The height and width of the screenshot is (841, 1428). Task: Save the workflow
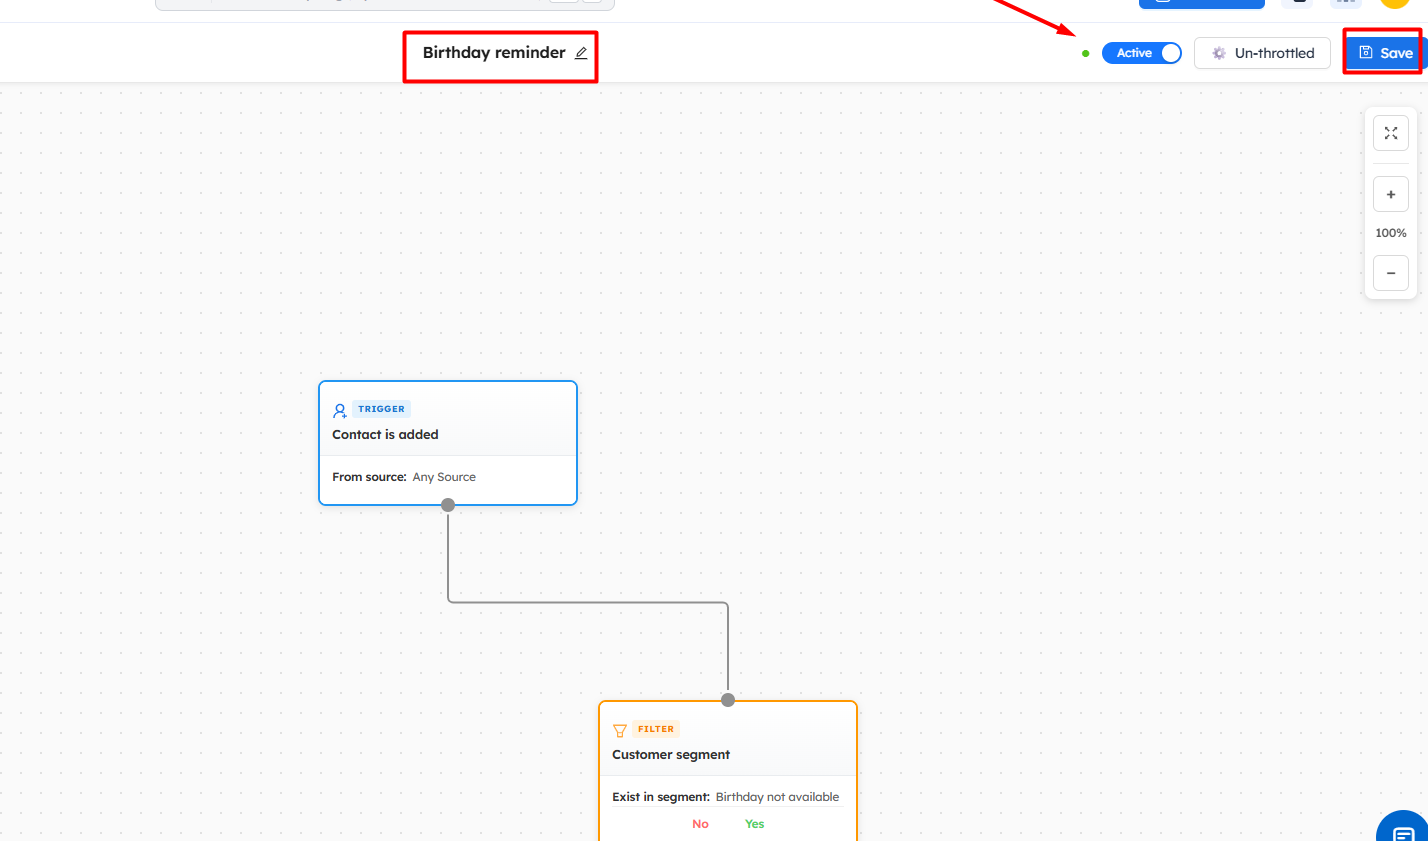(1385, 53)
